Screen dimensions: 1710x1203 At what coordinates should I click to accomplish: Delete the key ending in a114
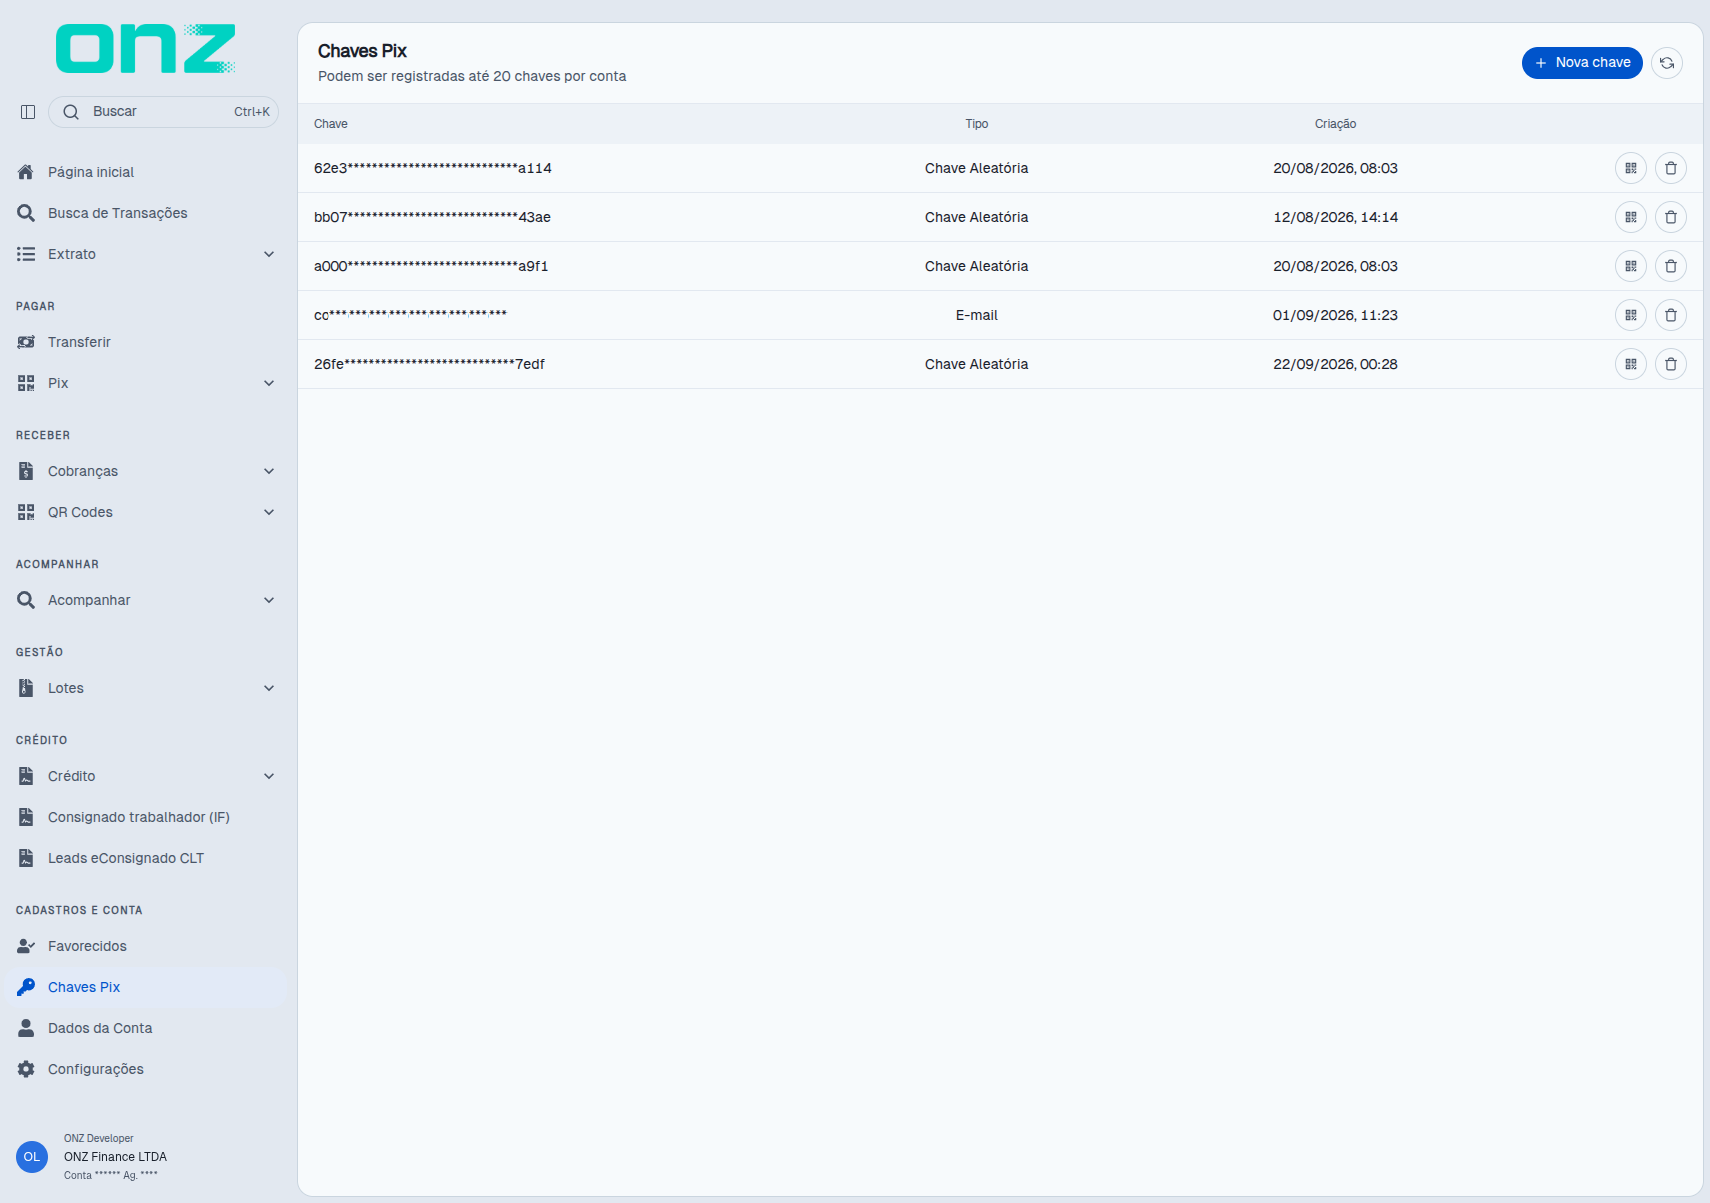1671,168
